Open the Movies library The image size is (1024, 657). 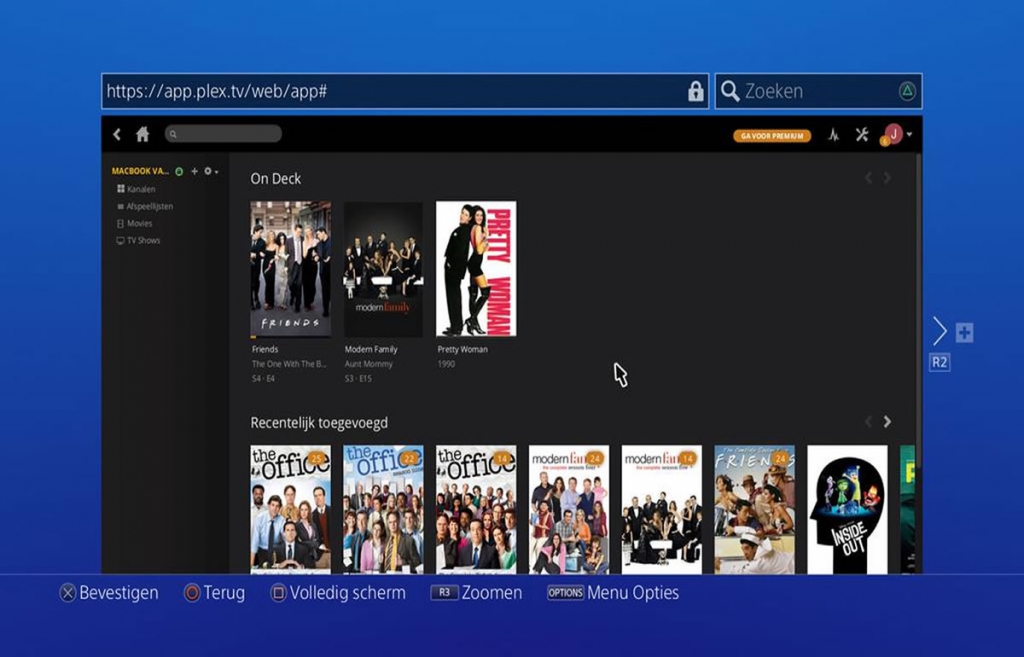click(134, 223)
